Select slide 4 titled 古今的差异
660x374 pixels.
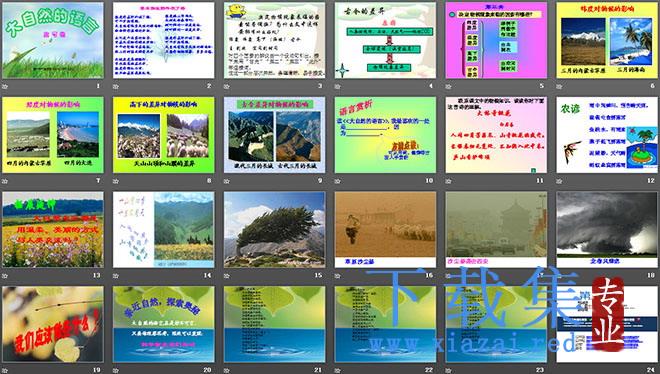pos(385,40)
